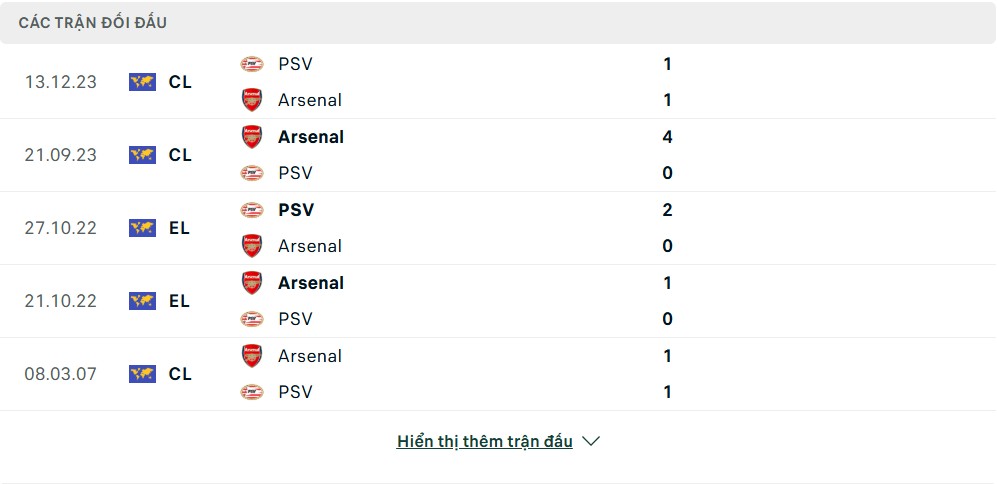Click world flag icon beside 13.12.23 CL
This screenshot has width=997, height=484.
(x=142, y=82)
